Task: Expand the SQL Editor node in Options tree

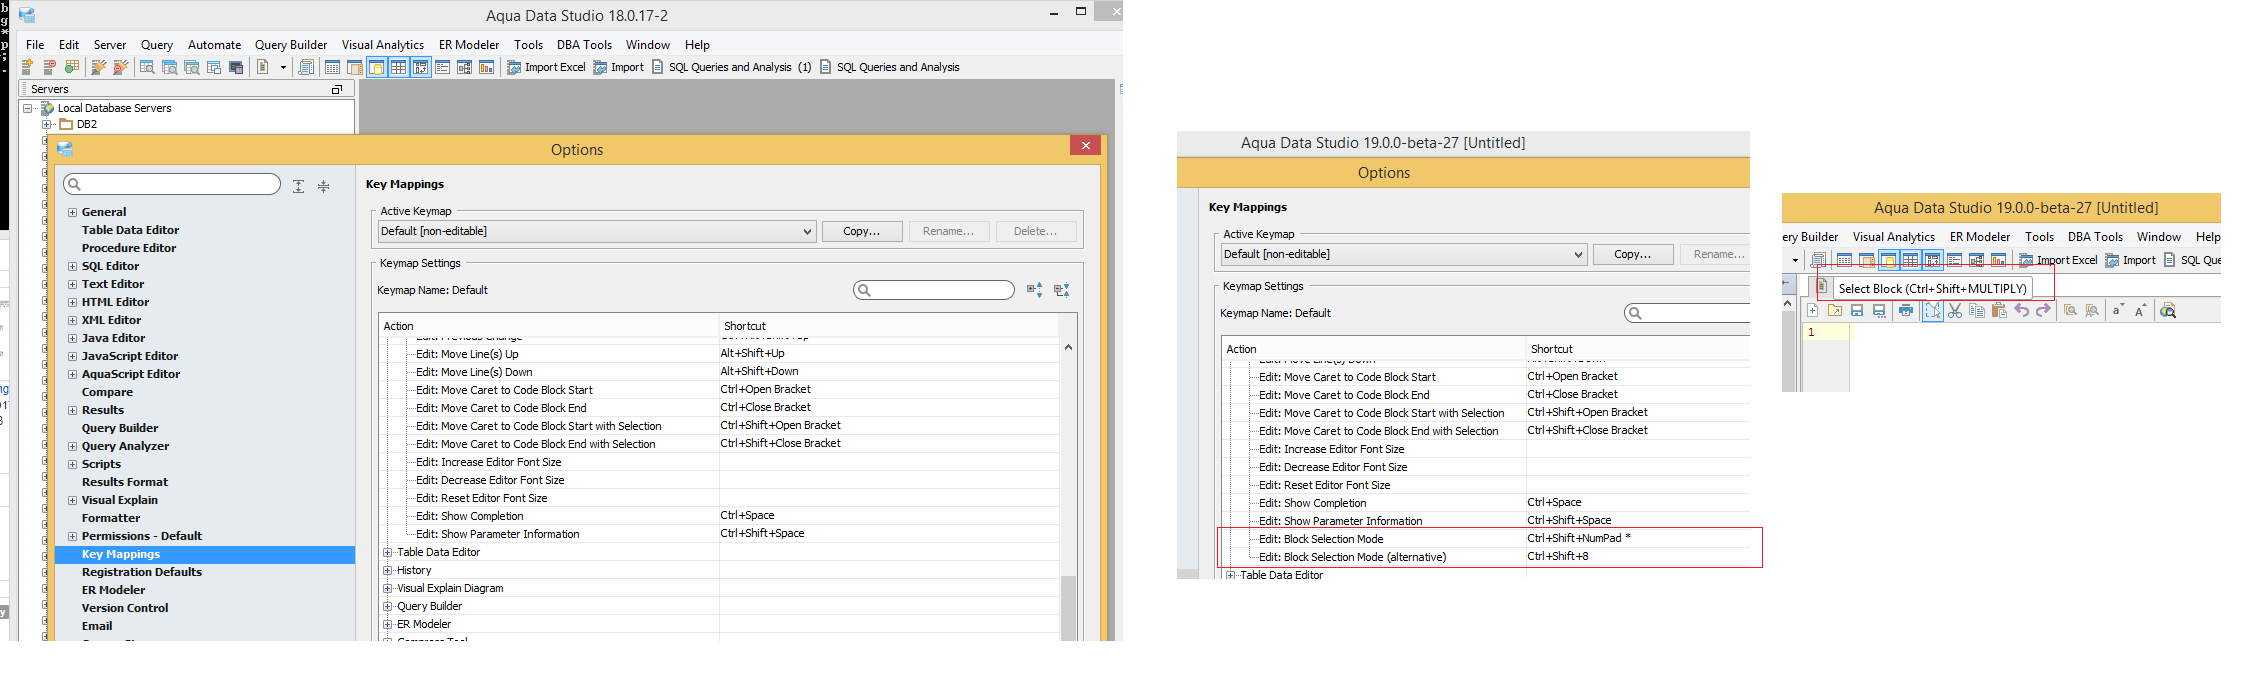Action: (72, 266)
